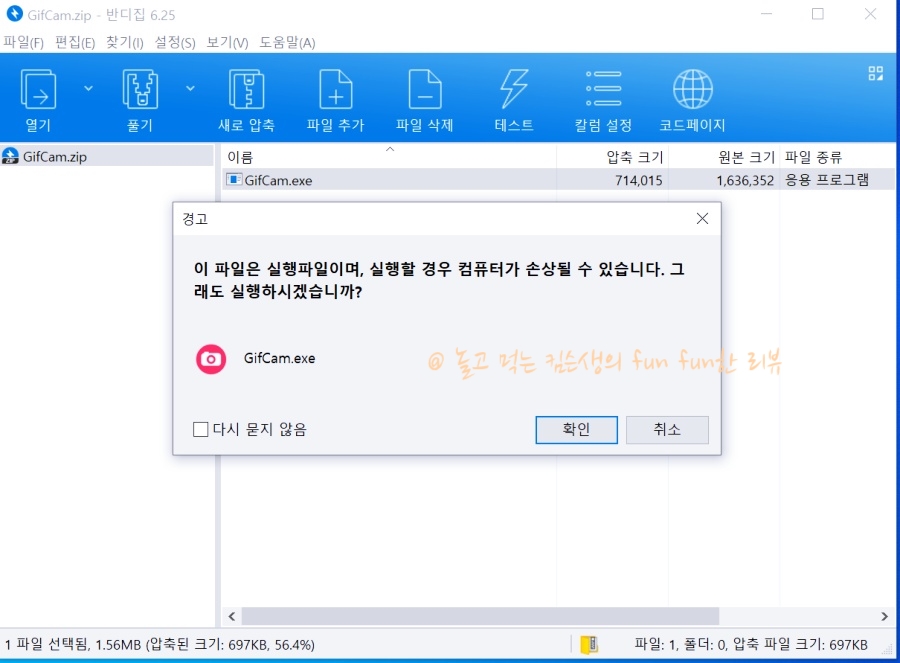This screenshot has width=900, height=663.
Task: Expand the dropdown arrow next to 열기
Action: click(x=88, y=88)
